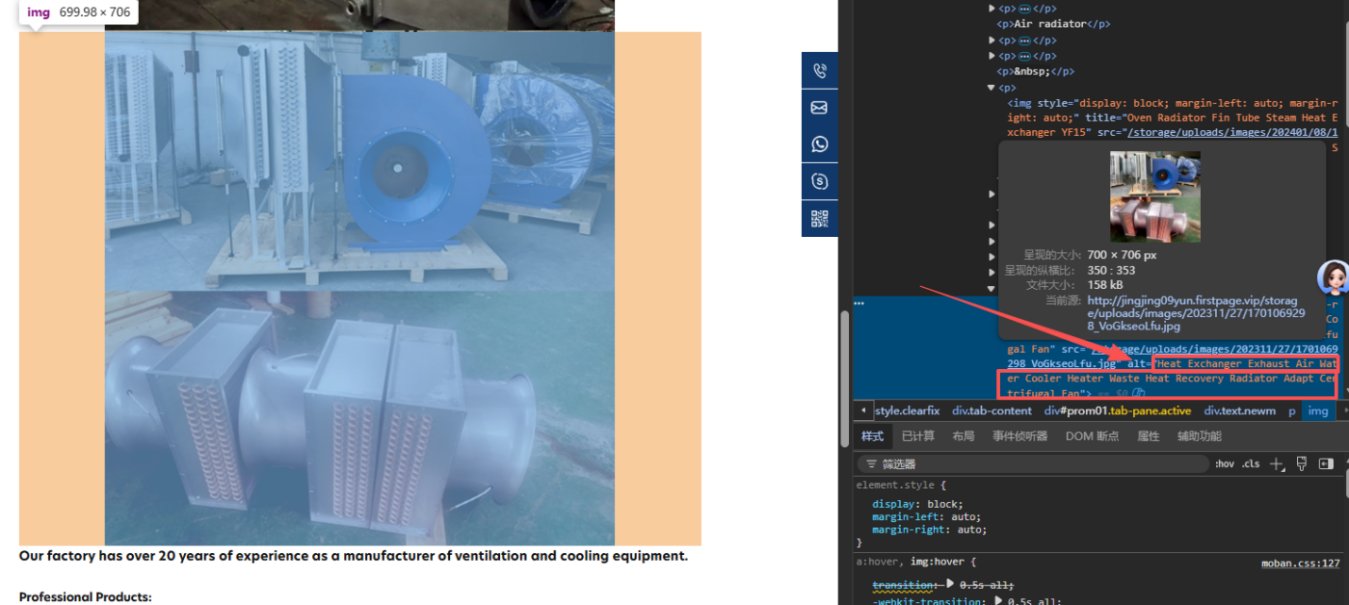Open the WhatsApp contact icon
Screen dimensions: 1349x605
pyautogui.click(x=820, y=145)
